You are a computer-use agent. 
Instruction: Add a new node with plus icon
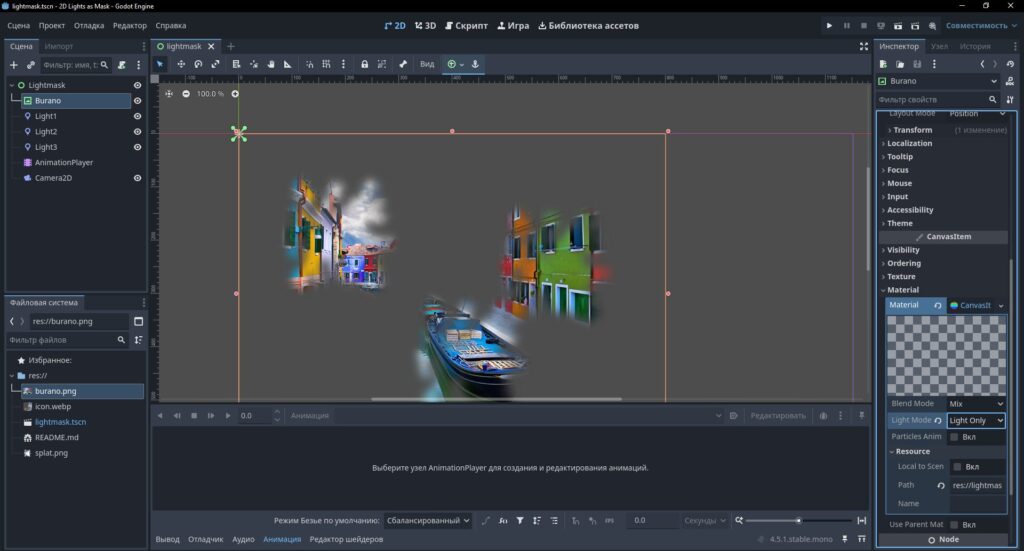(x=14, y=65)
